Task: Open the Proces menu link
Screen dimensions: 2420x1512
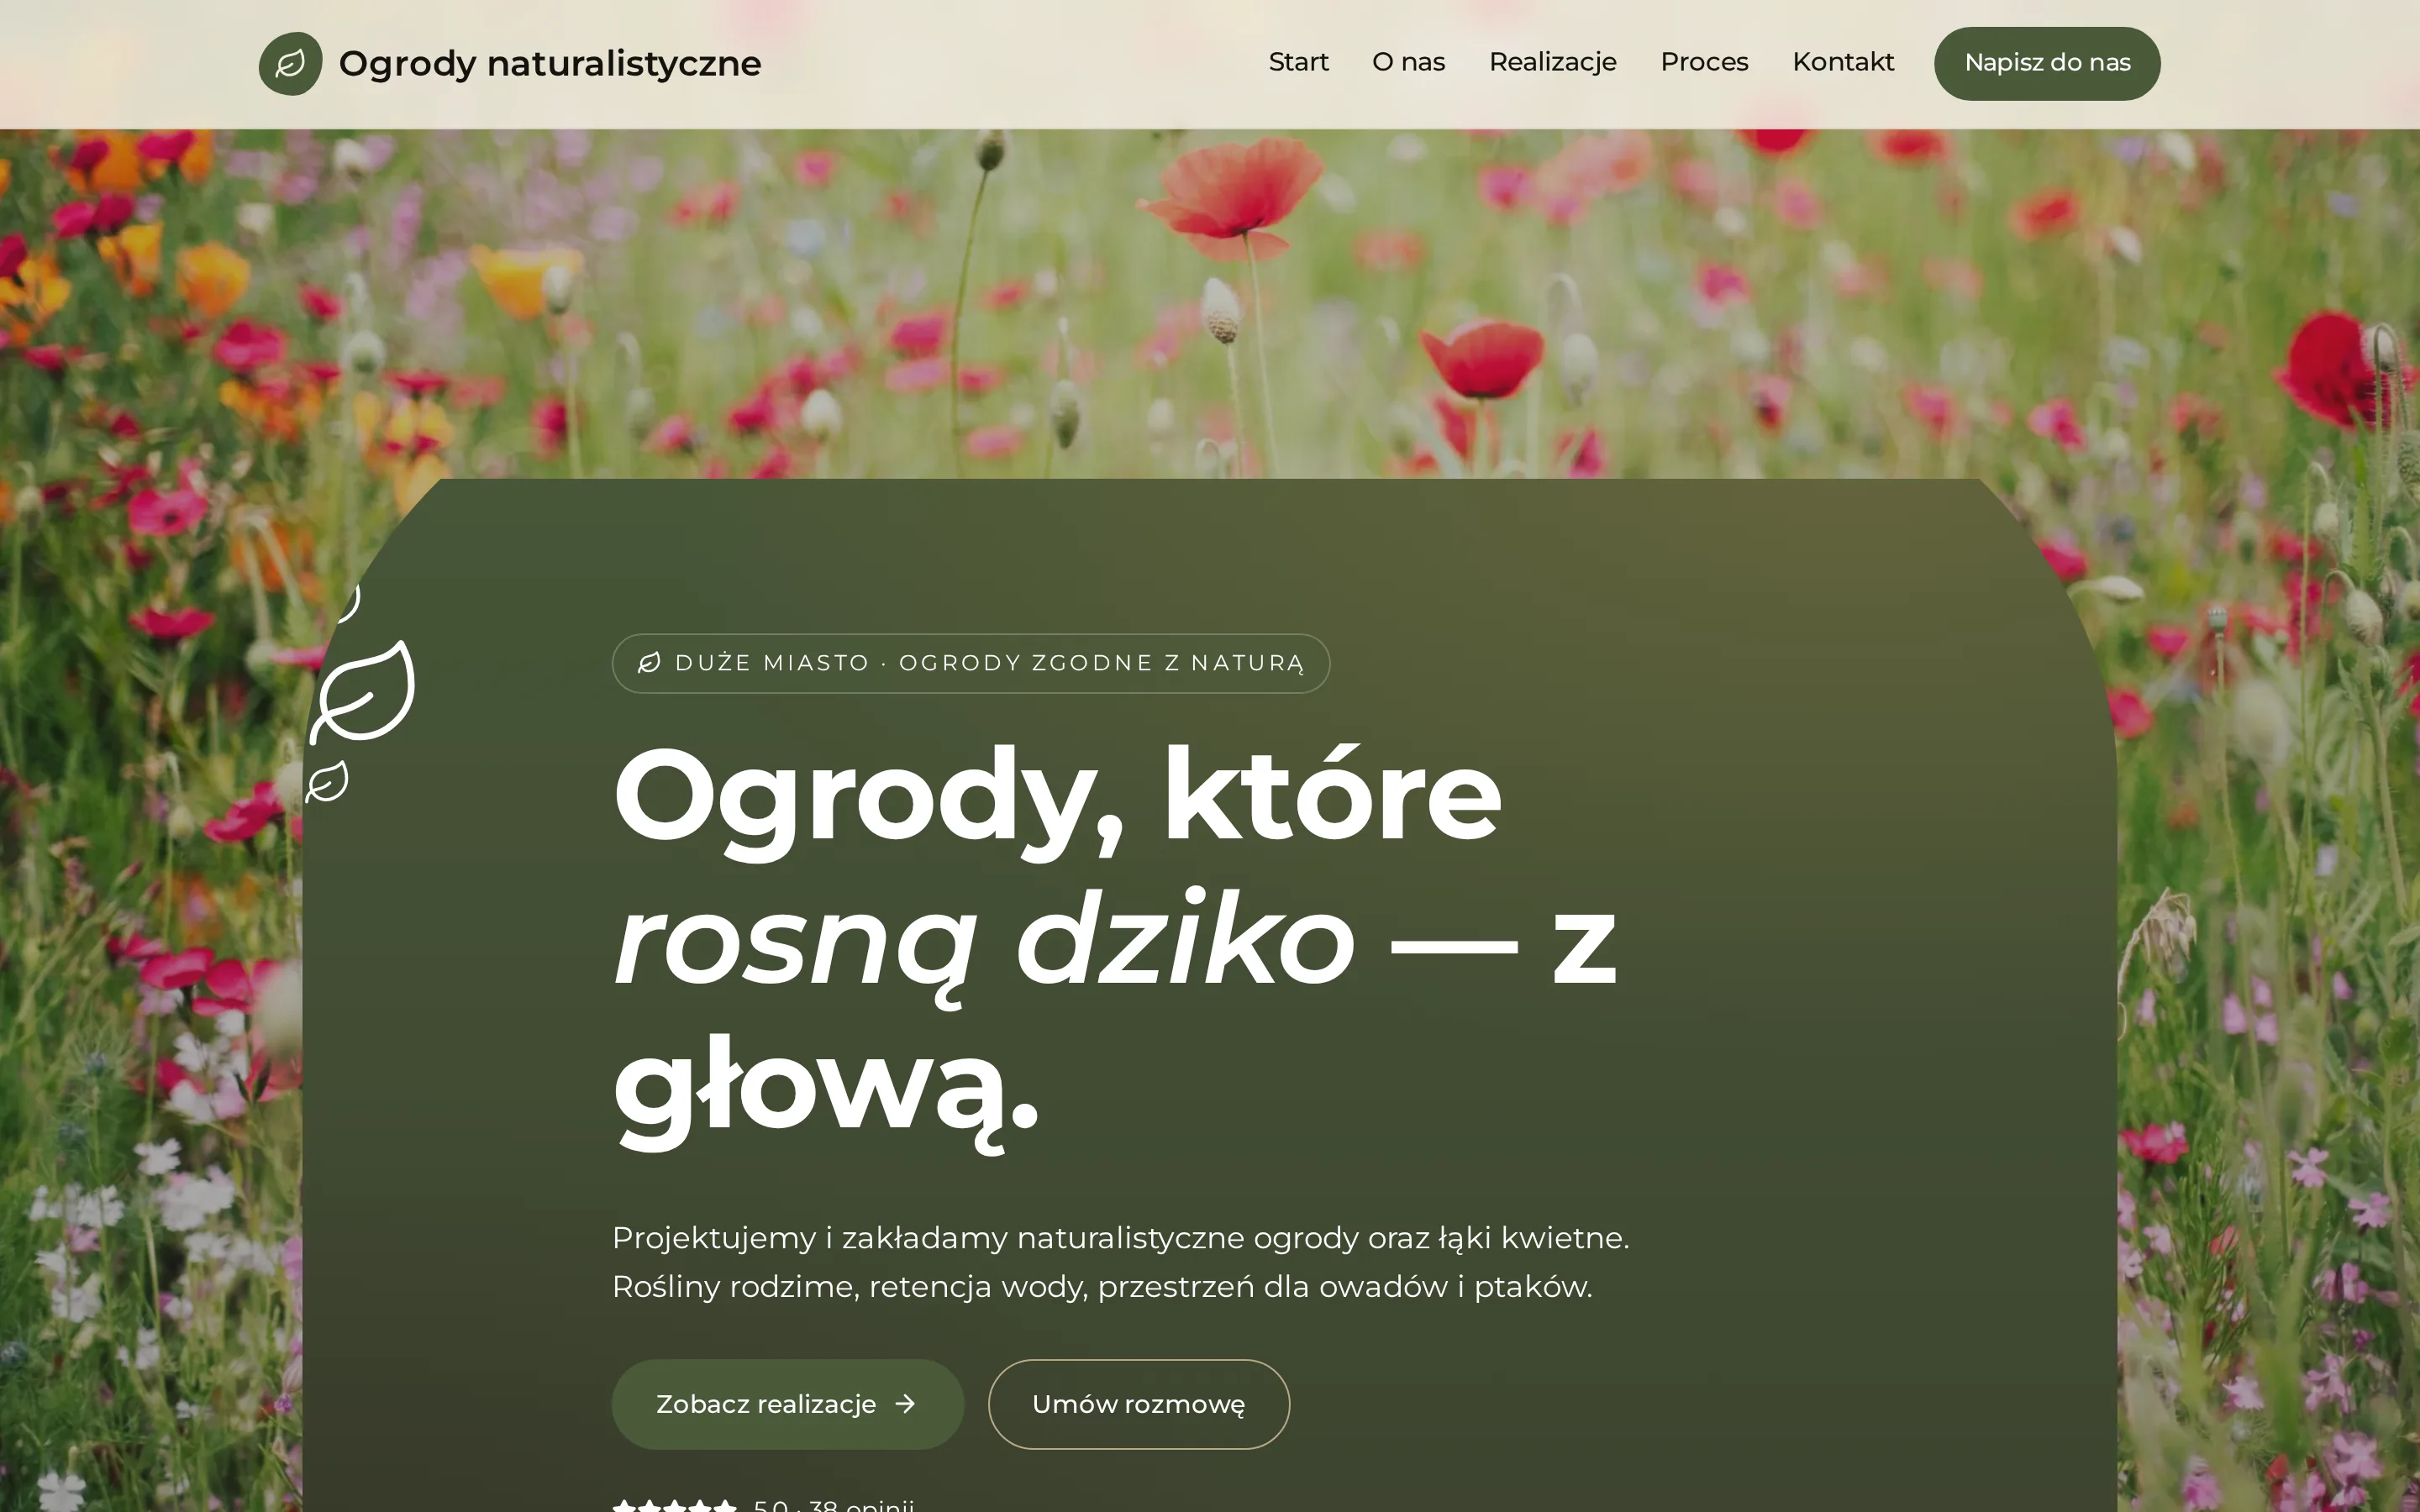Action: [x=1704, y=62]
